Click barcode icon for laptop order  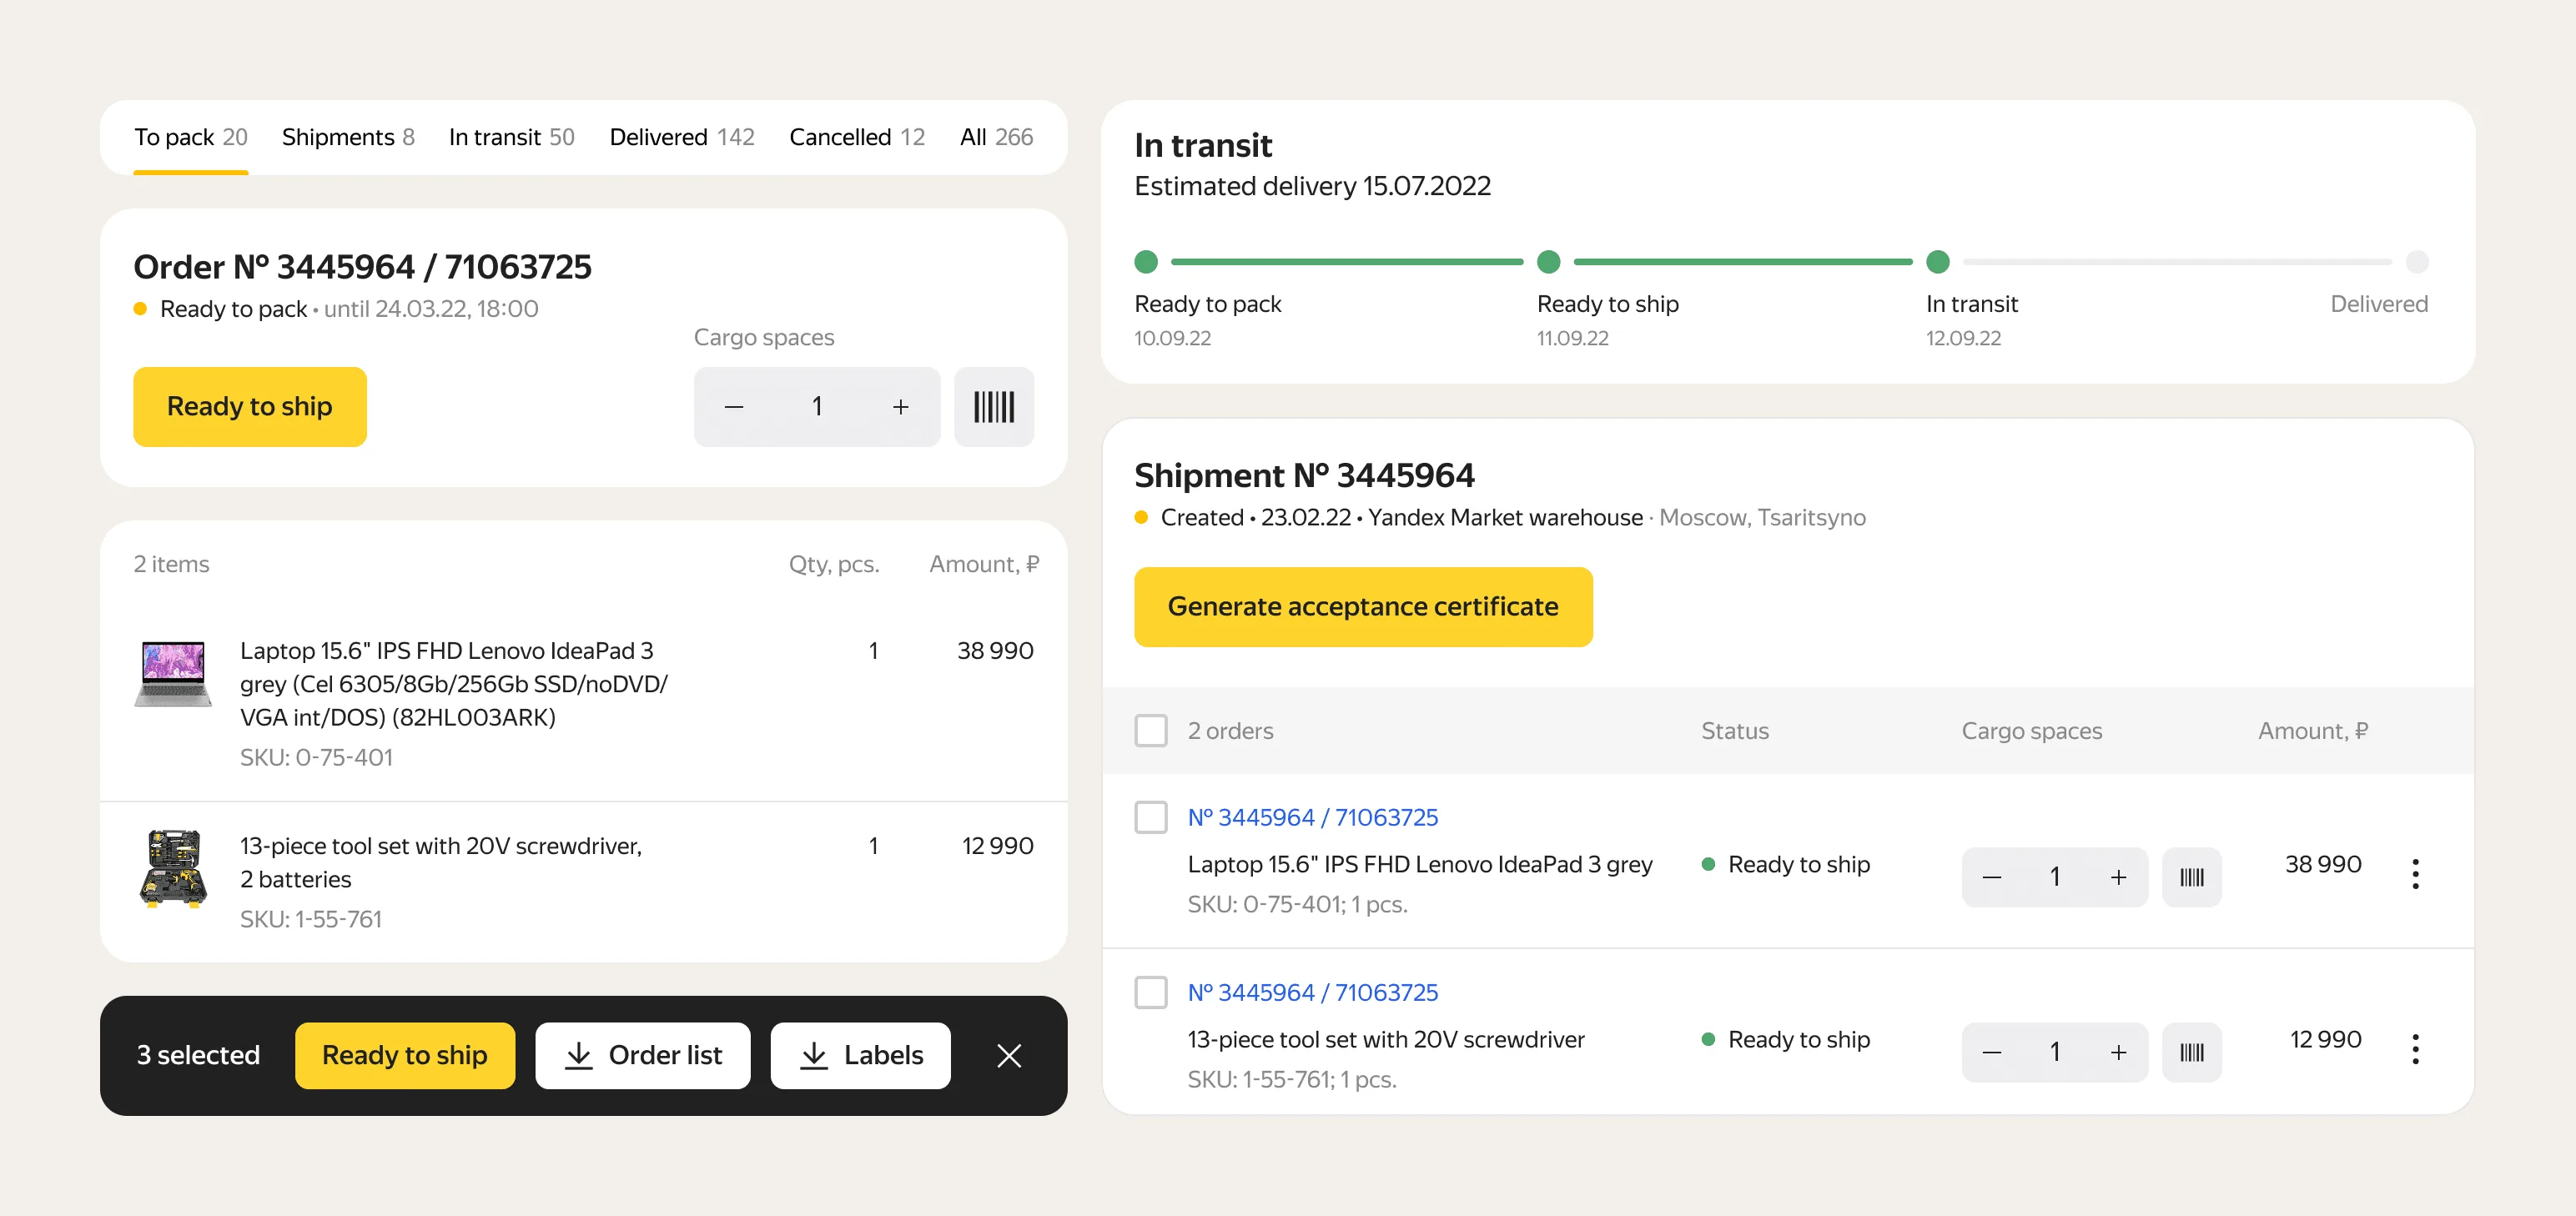pos(2192,877)
